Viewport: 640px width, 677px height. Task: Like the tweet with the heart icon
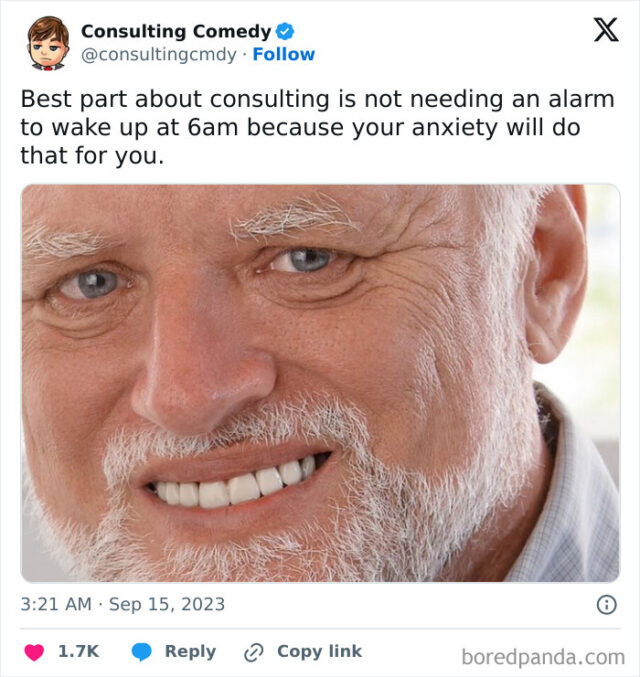coord(34,652)
